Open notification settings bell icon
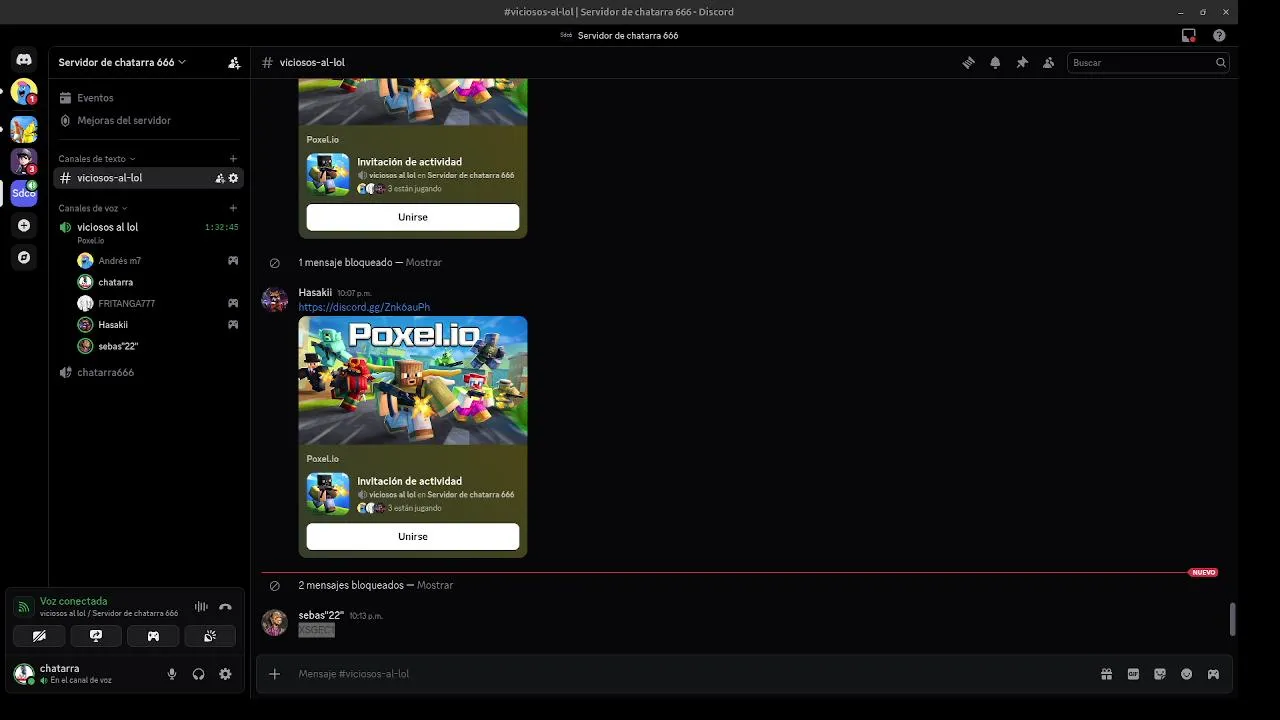Viewport: 1280px width, 720px height. 995,62
